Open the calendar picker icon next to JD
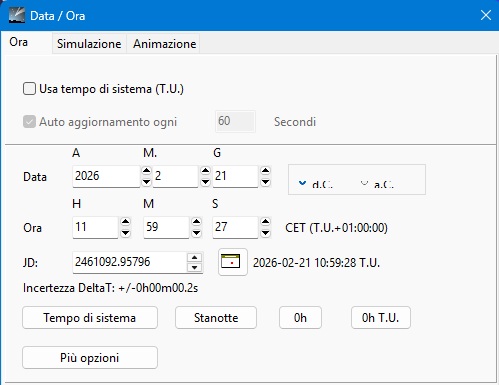 click(x=233, y=262)
